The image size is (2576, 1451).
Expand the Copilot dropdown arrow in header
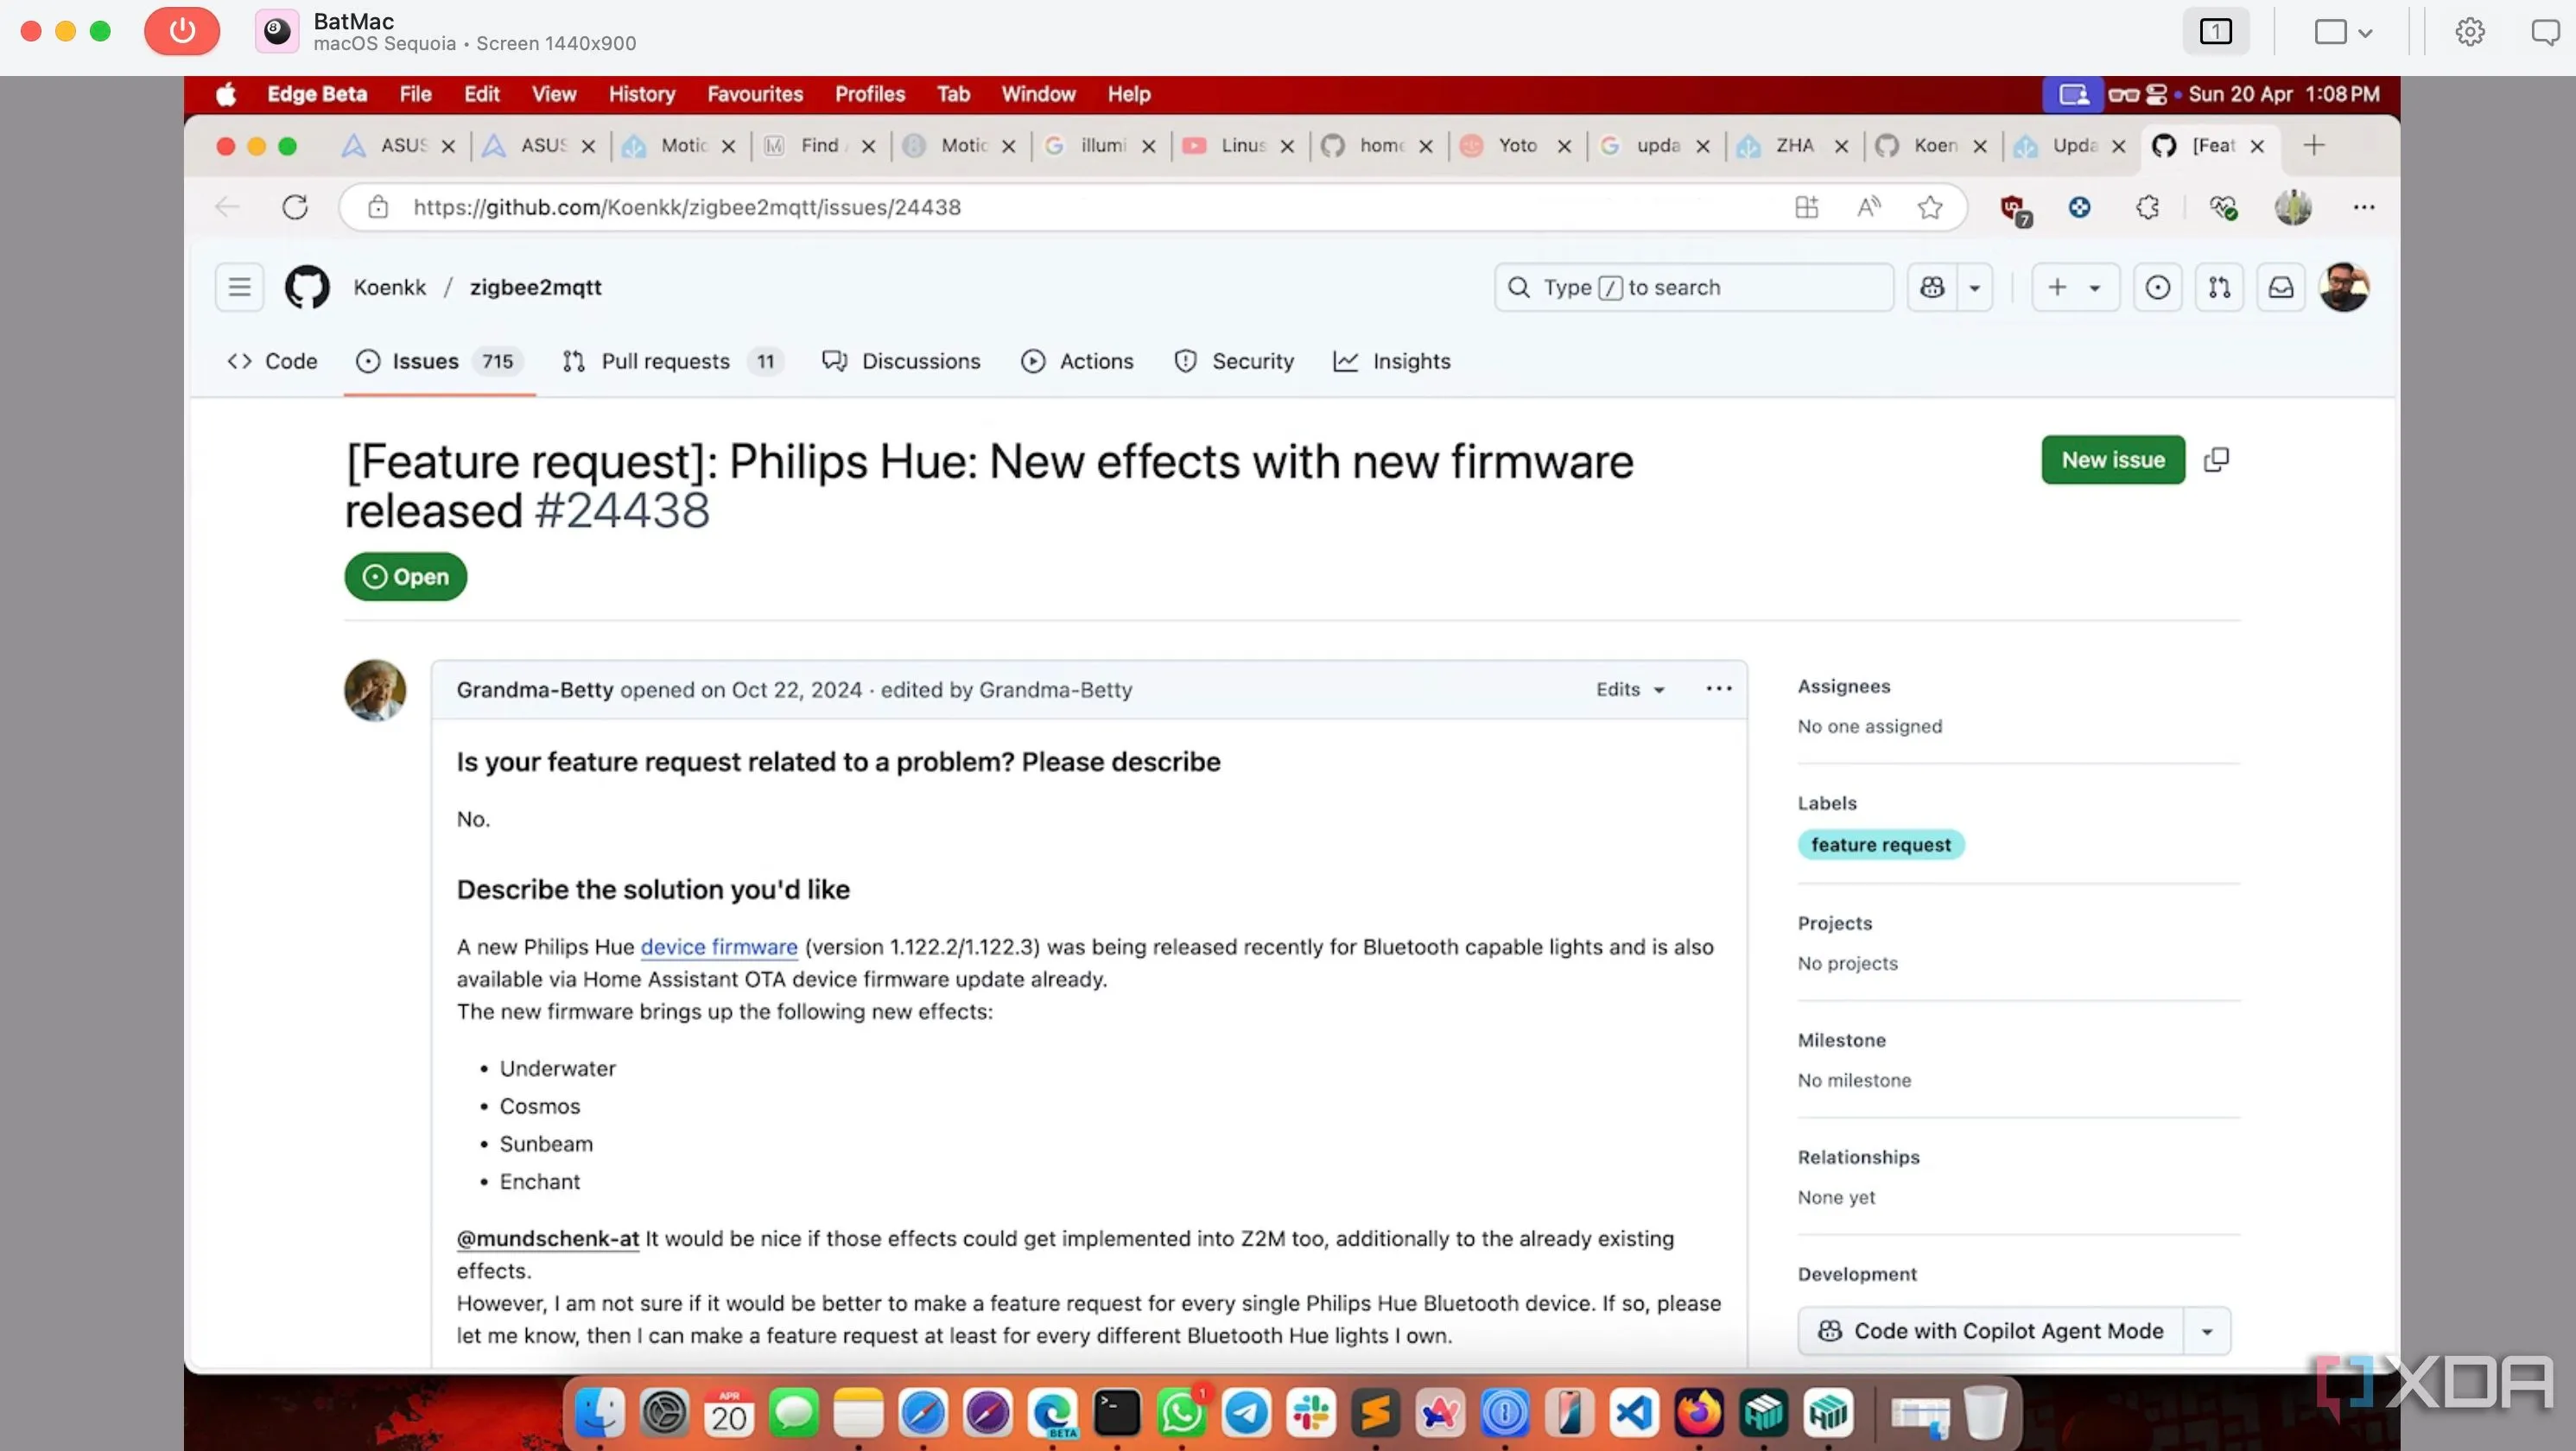click(1975, 288)
